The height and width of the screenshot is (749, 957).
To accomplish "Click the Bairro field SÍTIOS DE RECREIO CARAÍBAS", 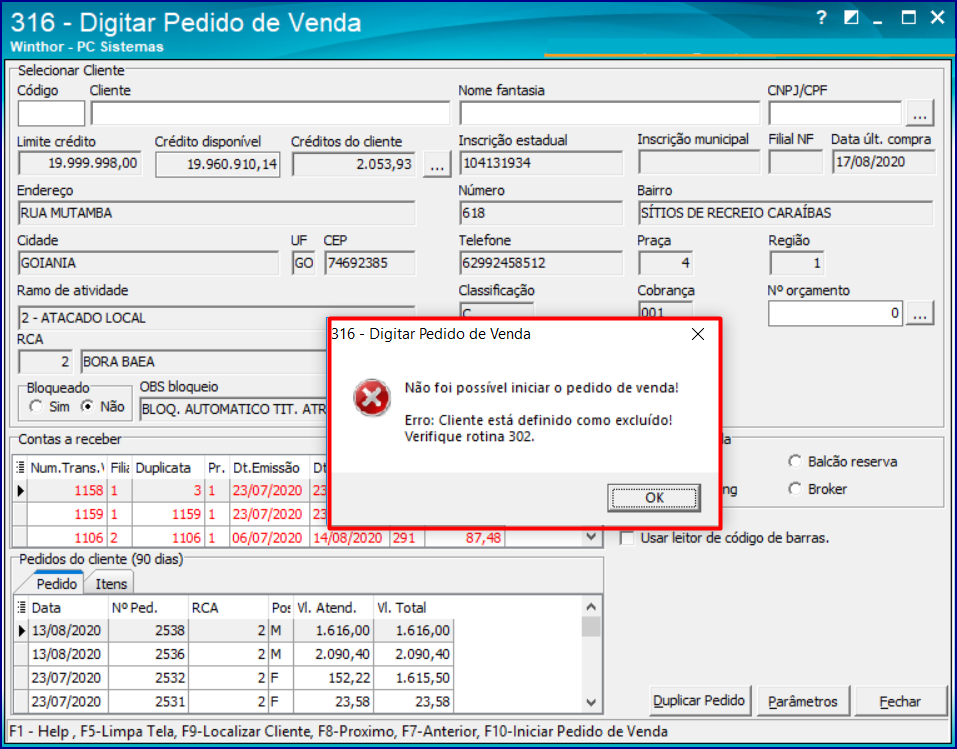I will 786,213.
